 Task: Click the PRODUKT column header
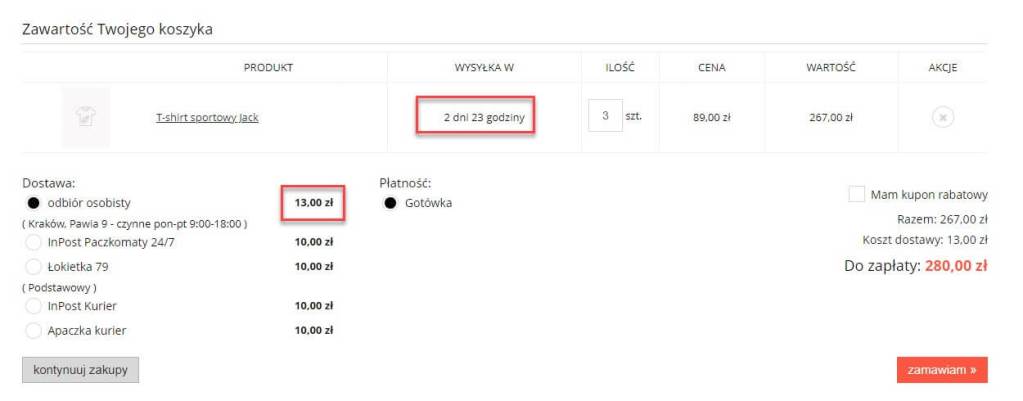tap(268, 68)
